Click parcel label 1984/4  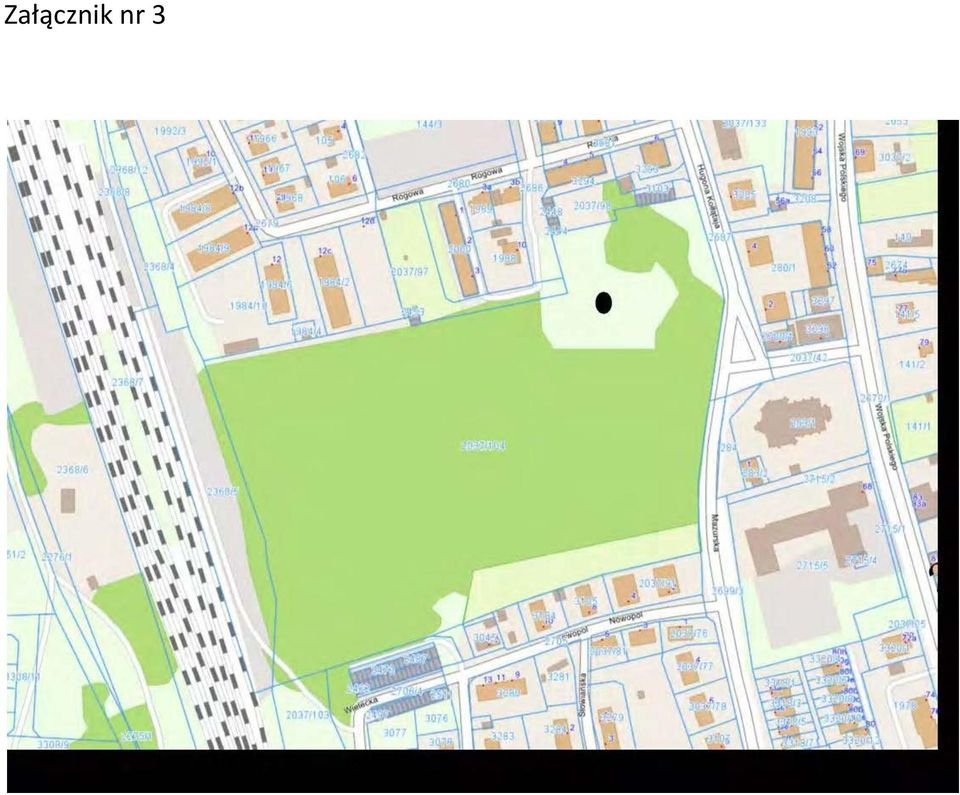[x=306, y=331]
